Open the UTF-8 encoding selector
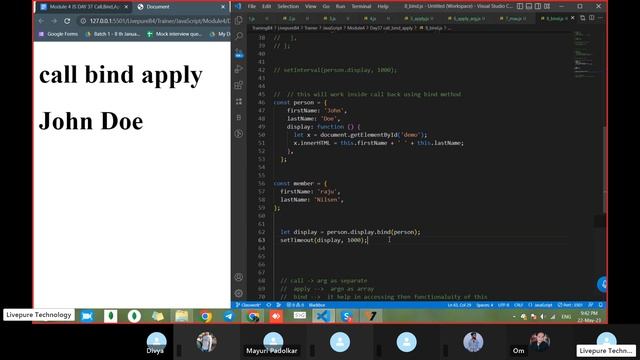The height and width of the screenshot is (360, 640). point(503,305)
